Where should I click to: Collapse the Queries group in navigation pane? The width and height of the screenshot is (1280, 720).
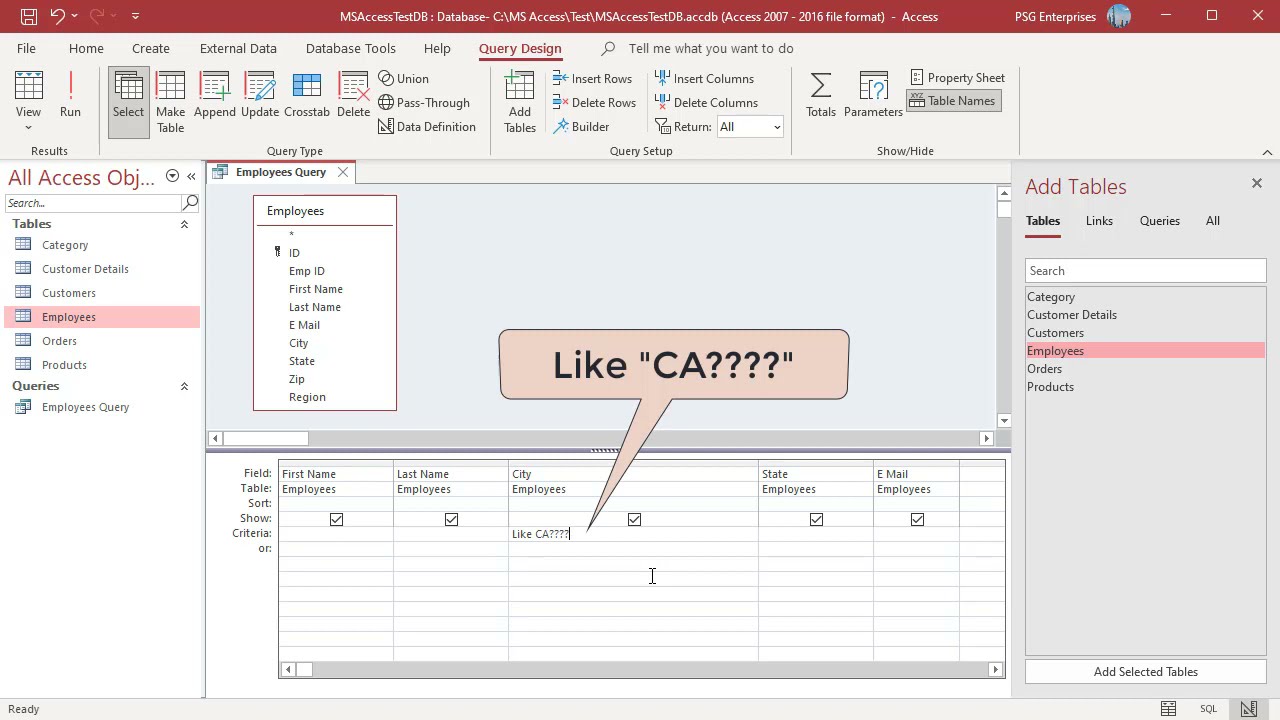pyautogui.click(x=184, y=386)
